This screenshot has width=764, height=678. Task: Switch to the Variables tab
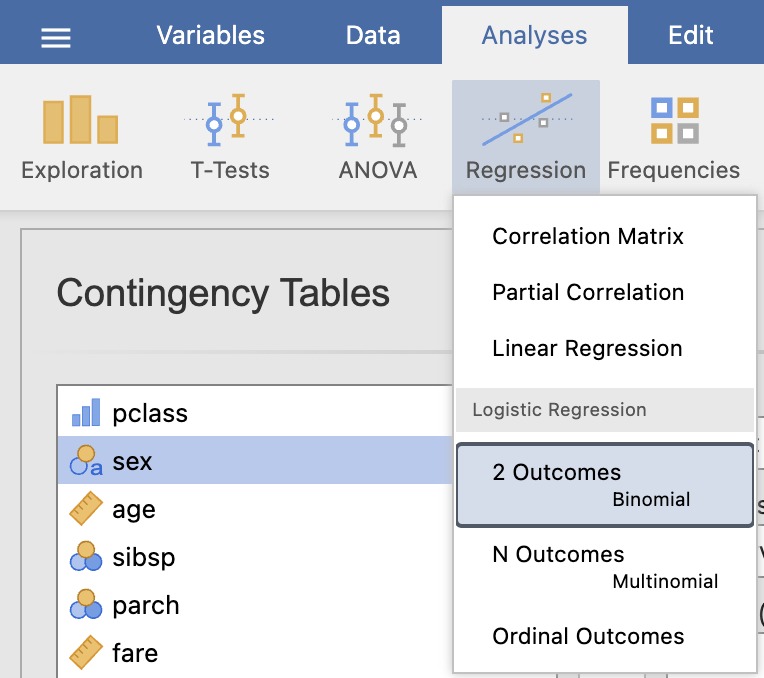coord(210,35)
